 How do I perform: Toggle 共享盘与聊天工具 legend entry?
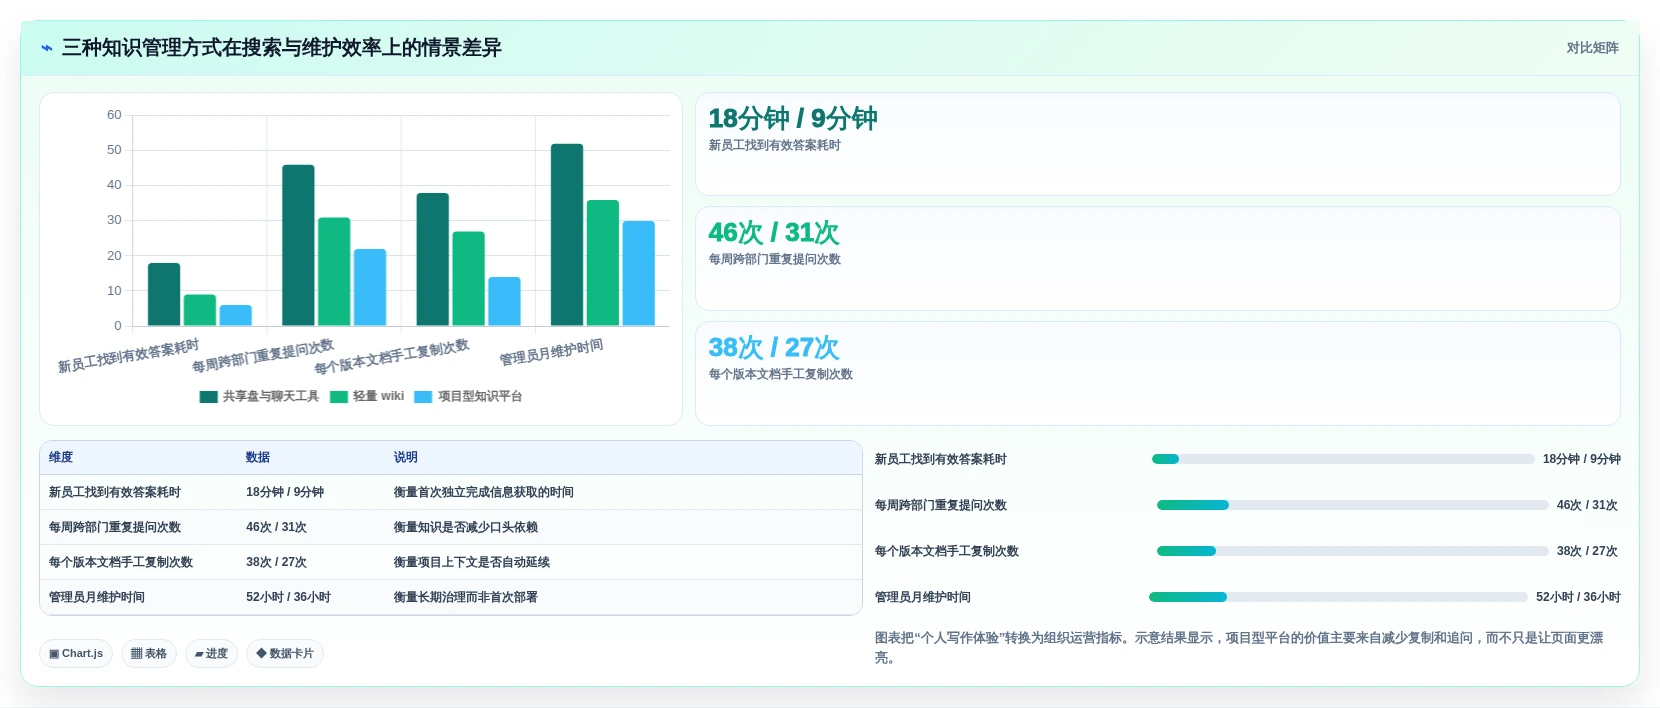click(259, 396)
